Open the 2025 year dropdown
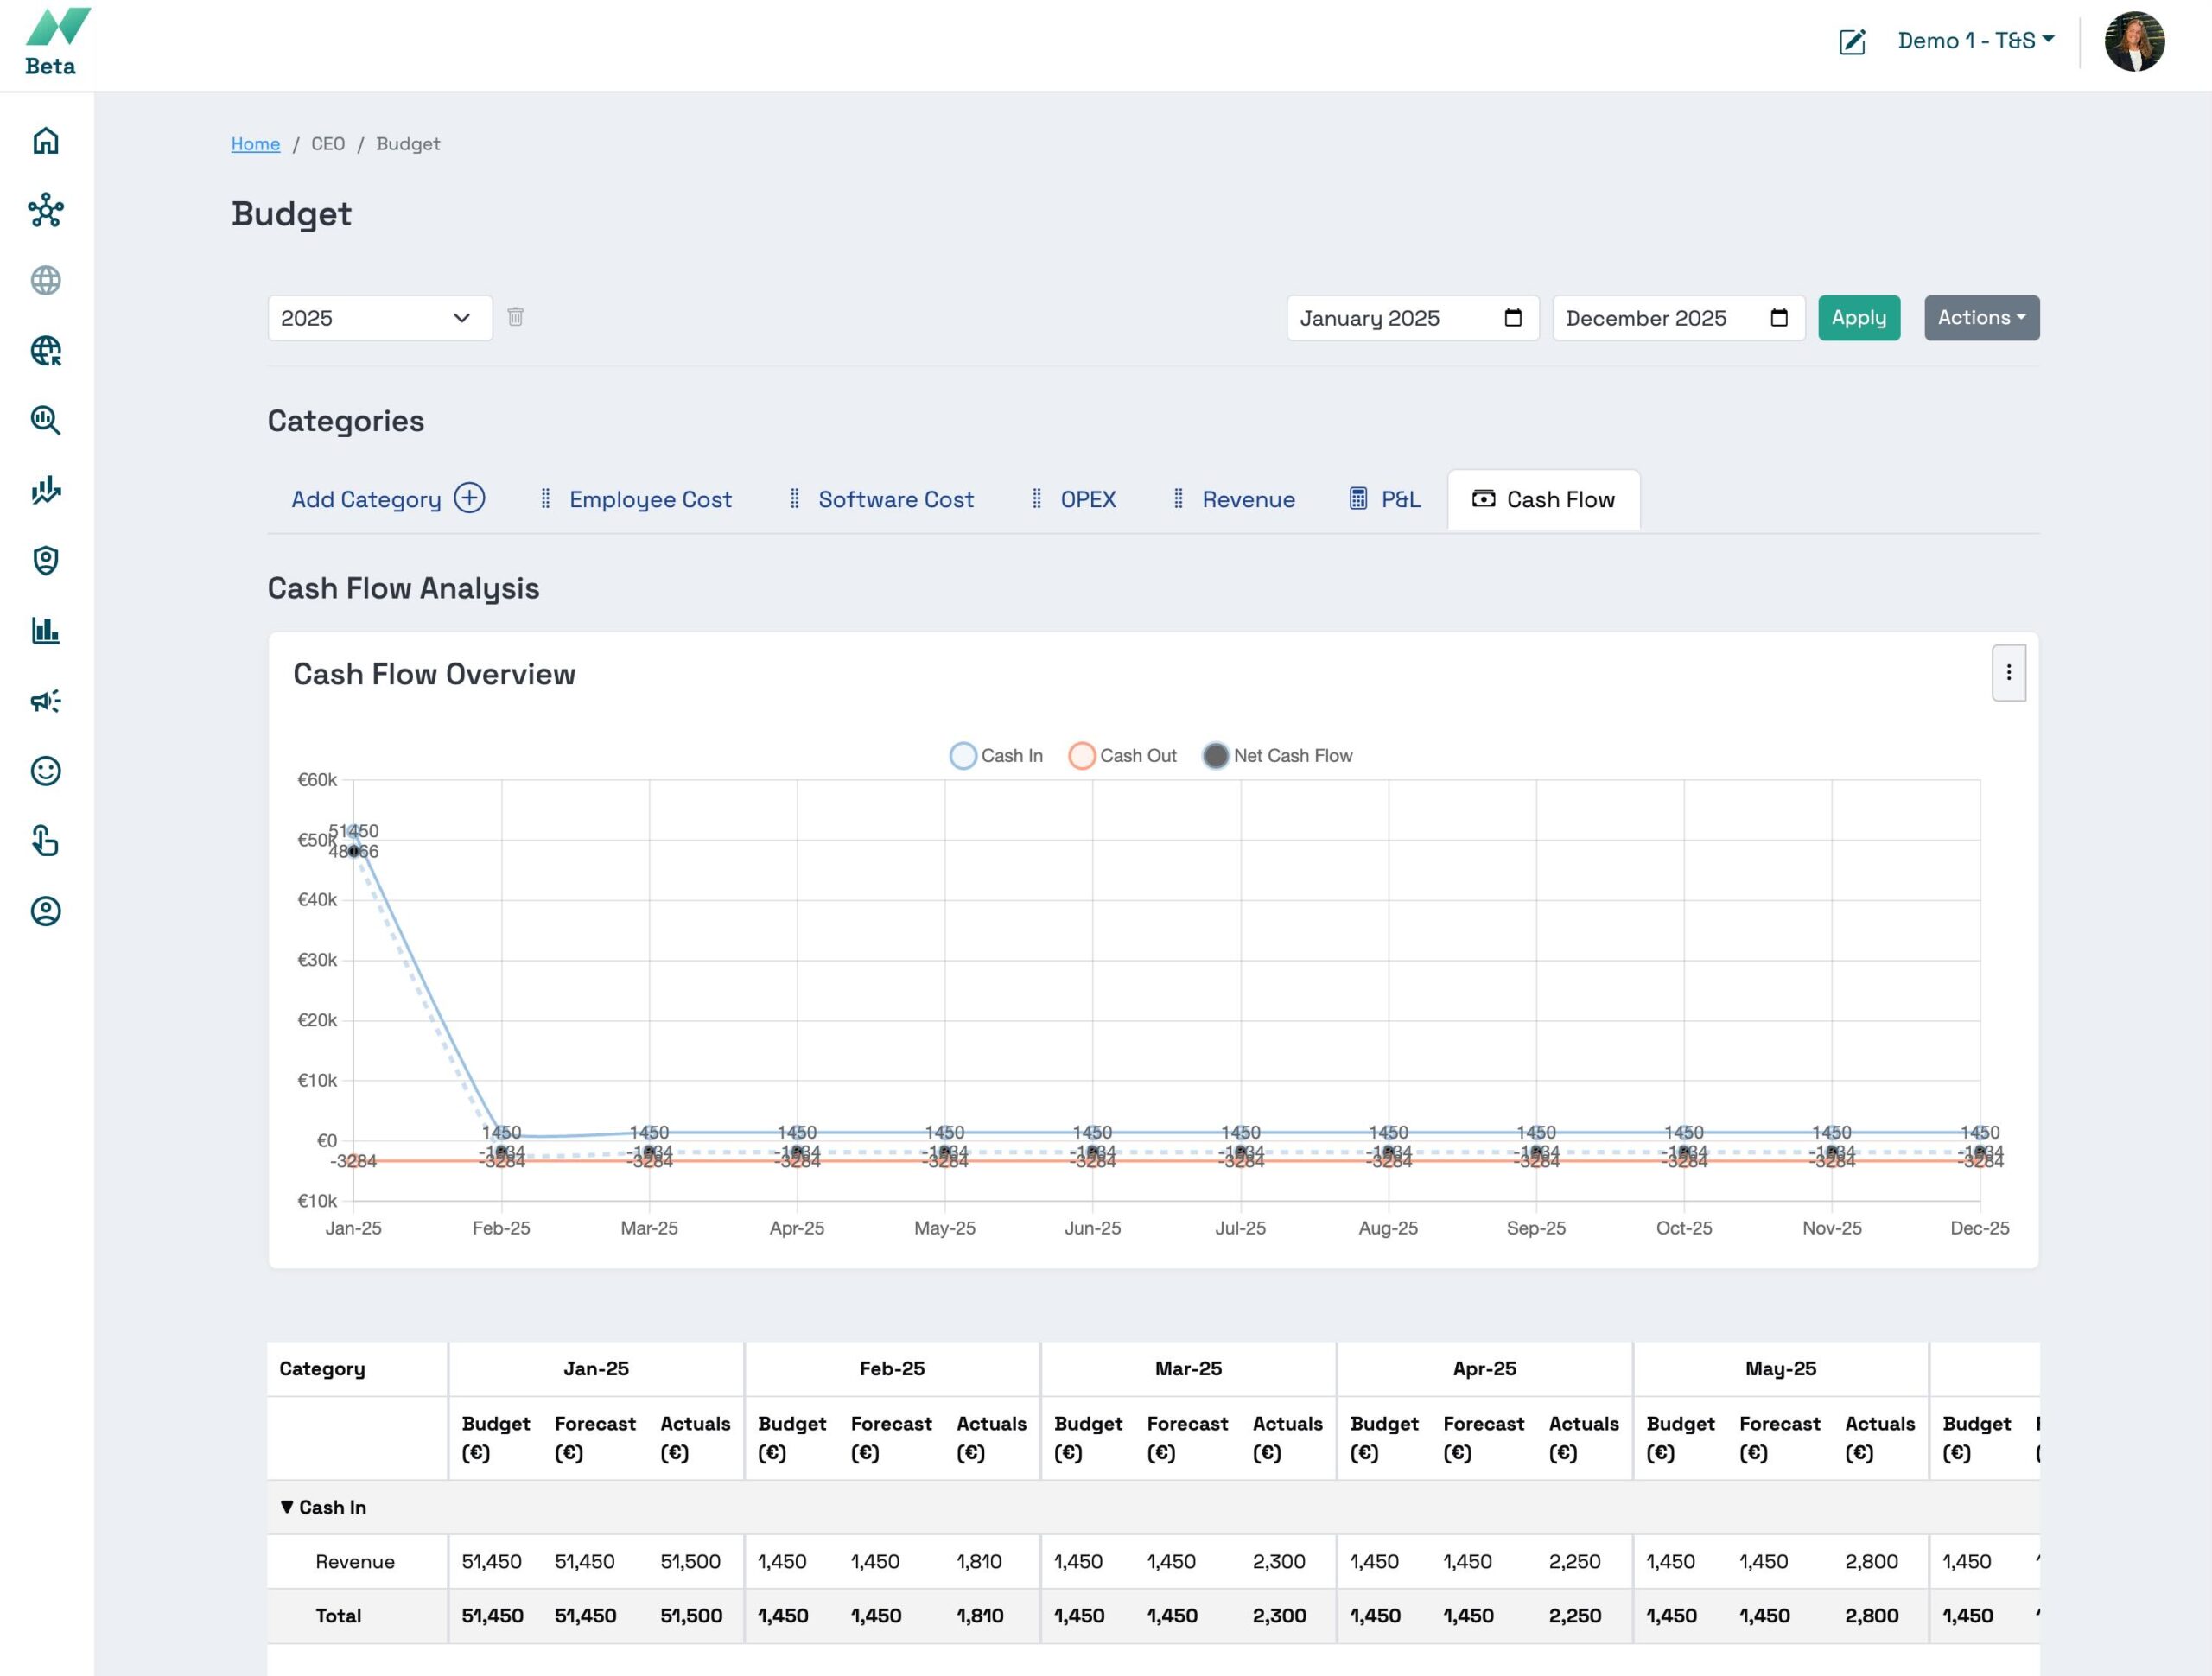Screen dimensions: 2212x1676 pos(379,318)
